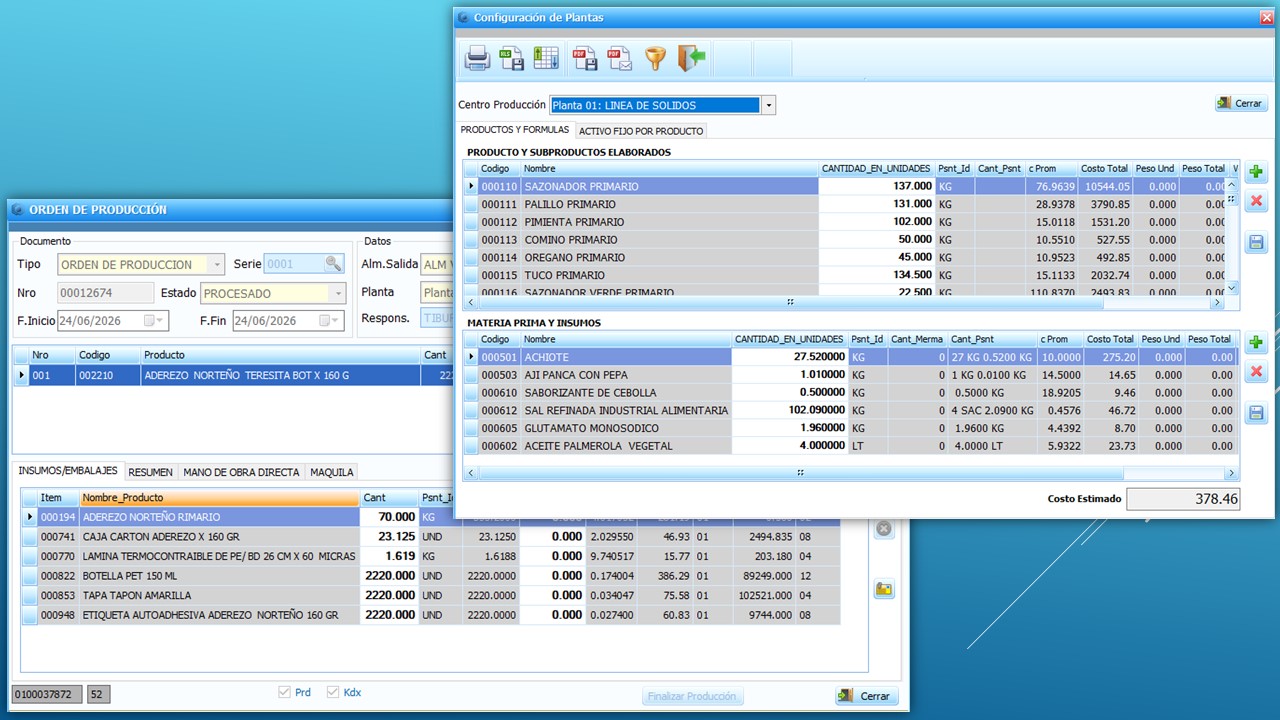The height and width of the screenshot is (720, 1280).
Task: Click the Costo Estimado value field
Action: [x=1183, y=499]
